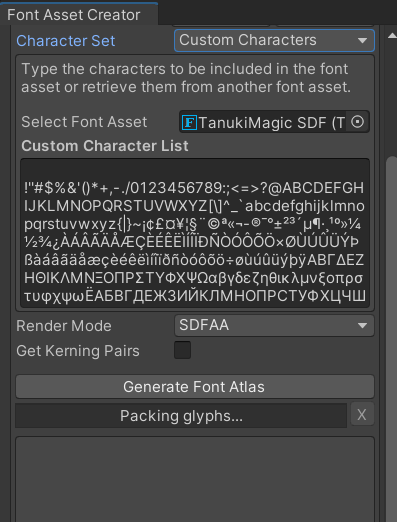Cancel glyph packing with the X button

[x=362, y=415]
